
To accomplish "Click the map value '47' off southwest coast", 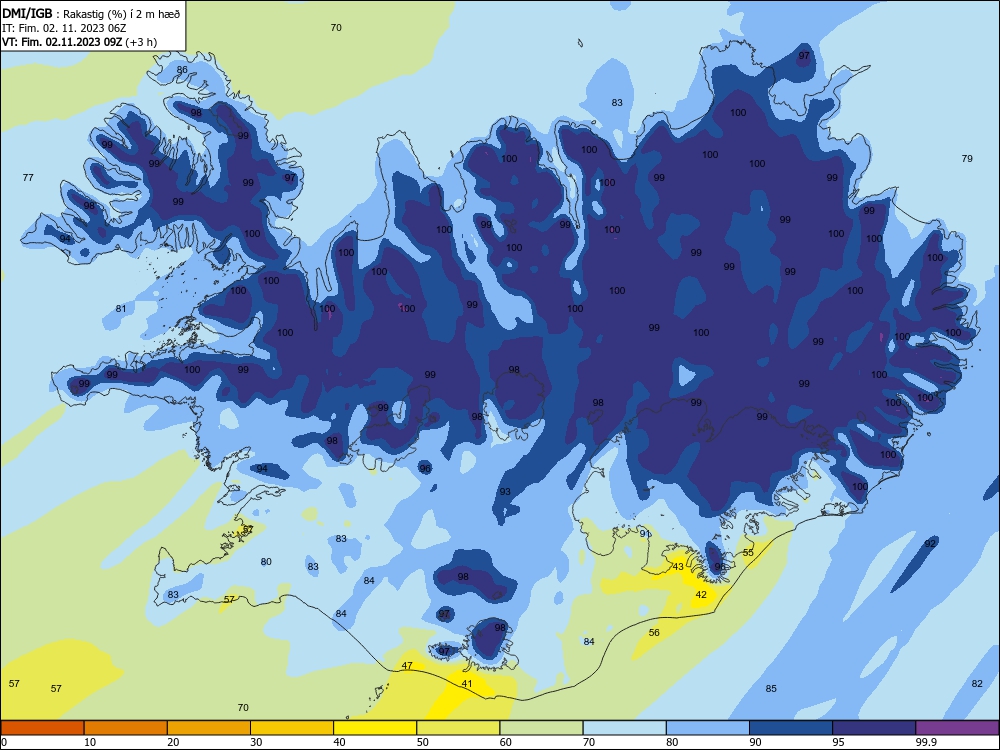I will [407, 666].
